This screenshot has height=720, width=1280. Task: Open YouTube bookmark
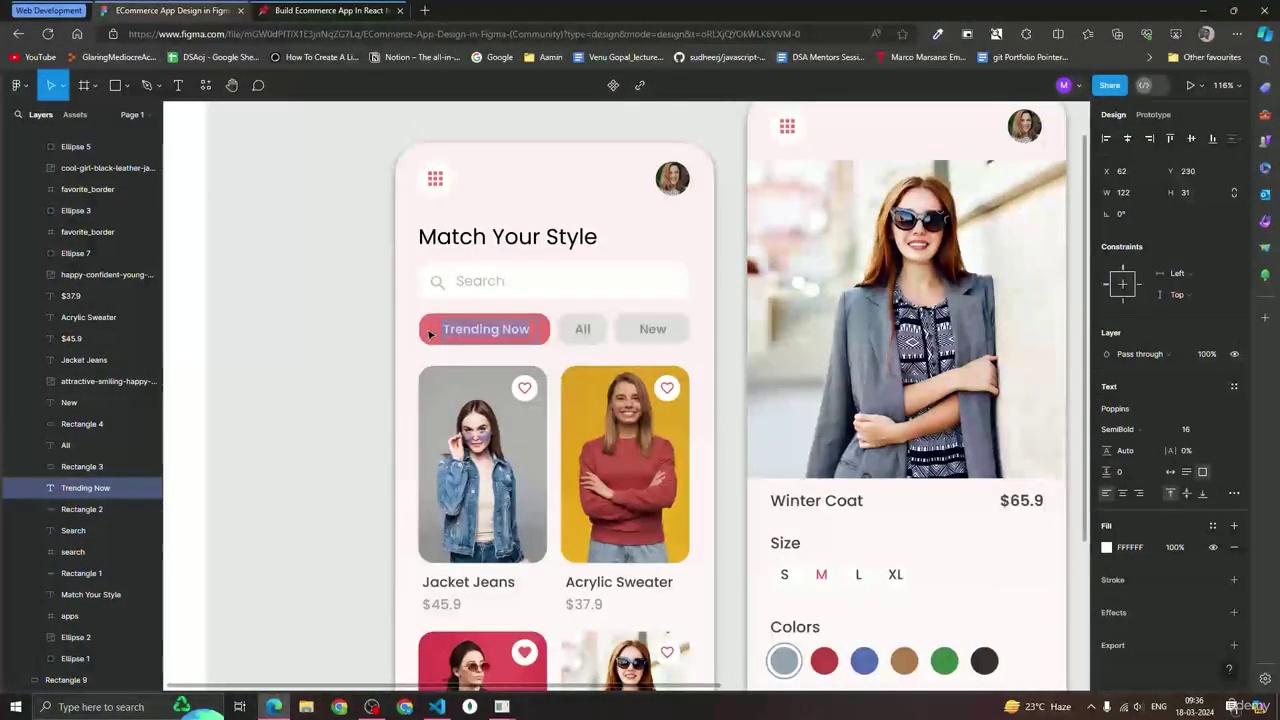33,57
